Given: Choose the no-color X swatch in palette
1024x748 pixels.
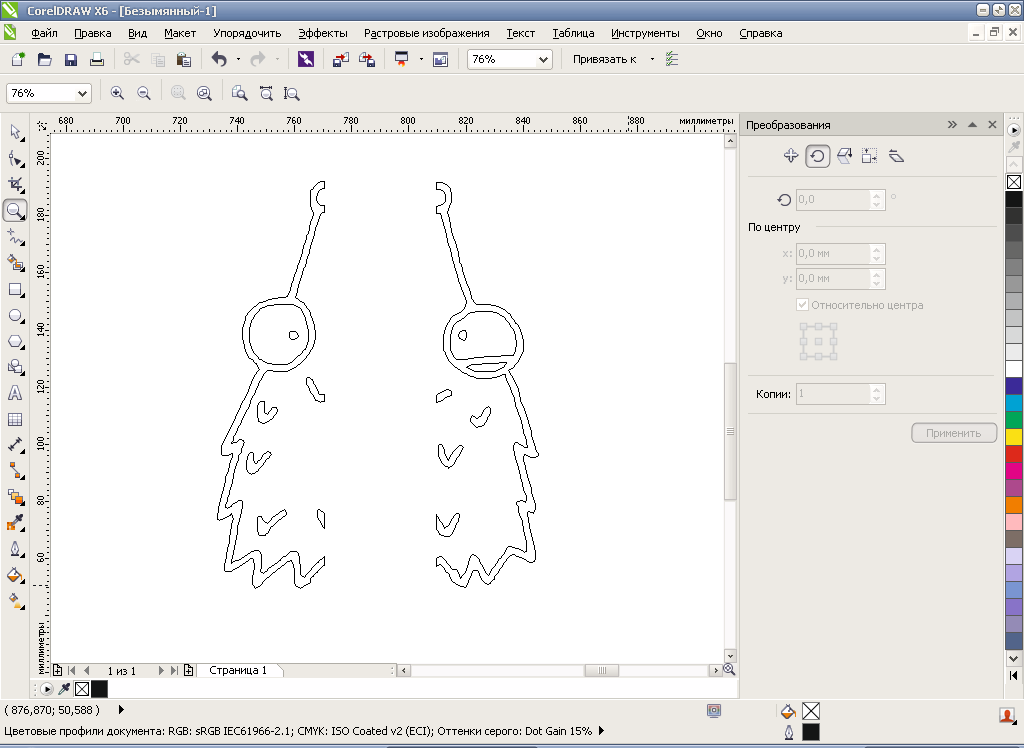Looking at the screenshot, I should pyautogui.click(x=1014, y=182).
